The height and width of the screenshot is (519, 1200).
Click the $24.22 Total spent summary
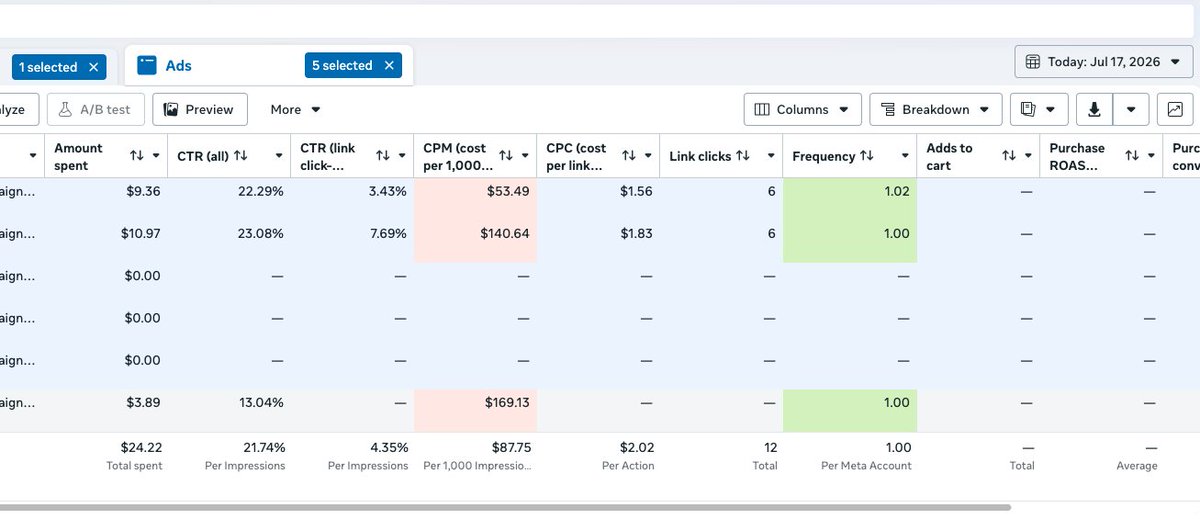(141, 448)
